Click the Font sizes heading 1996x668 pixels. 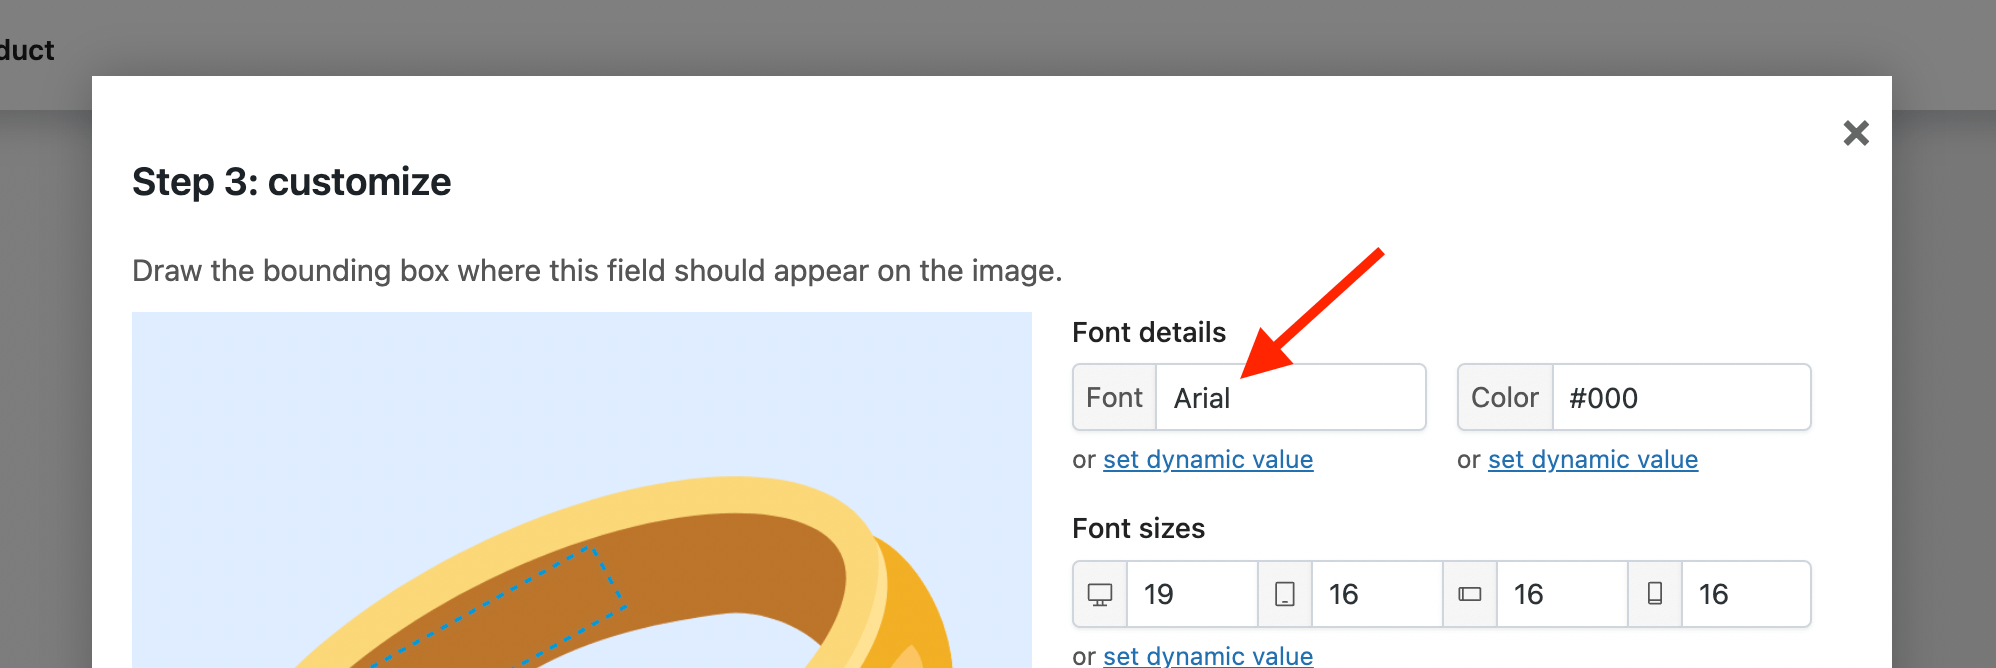1138,528
